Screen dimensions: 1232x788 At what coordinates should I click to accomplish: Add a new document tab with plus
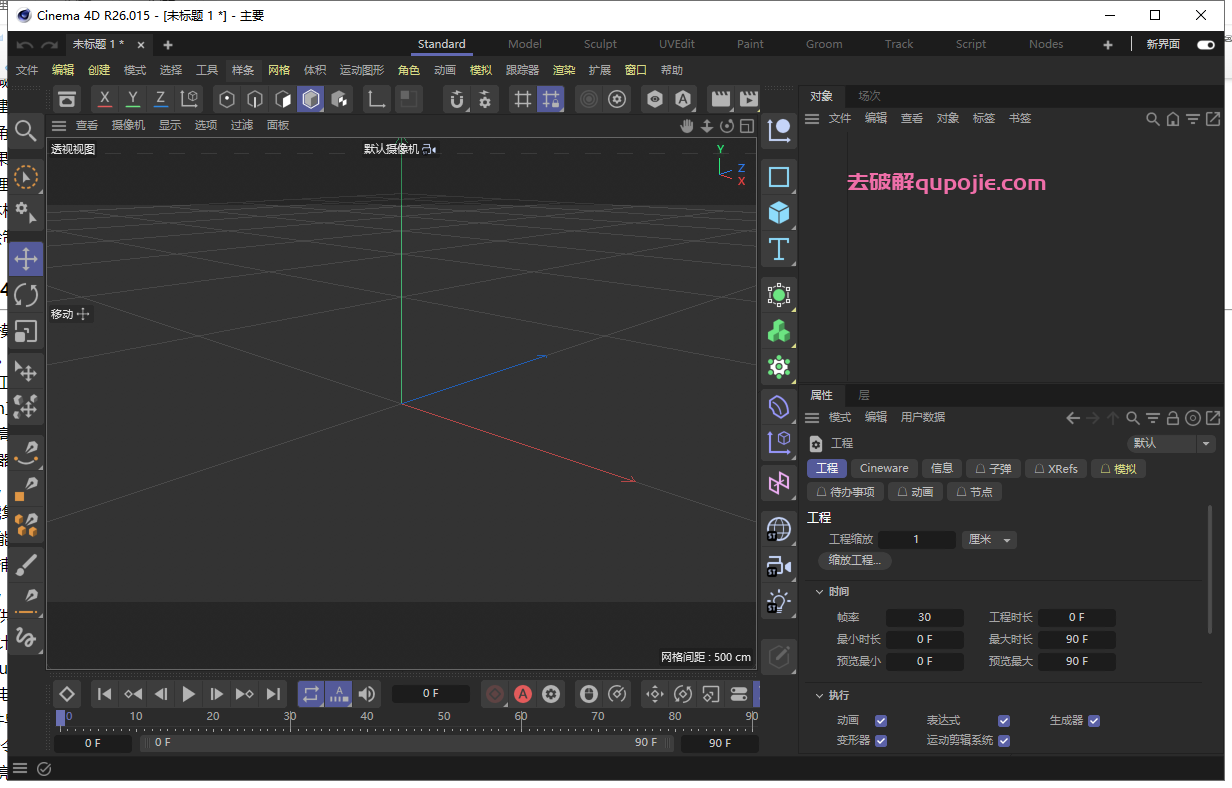tap(168, 45)
